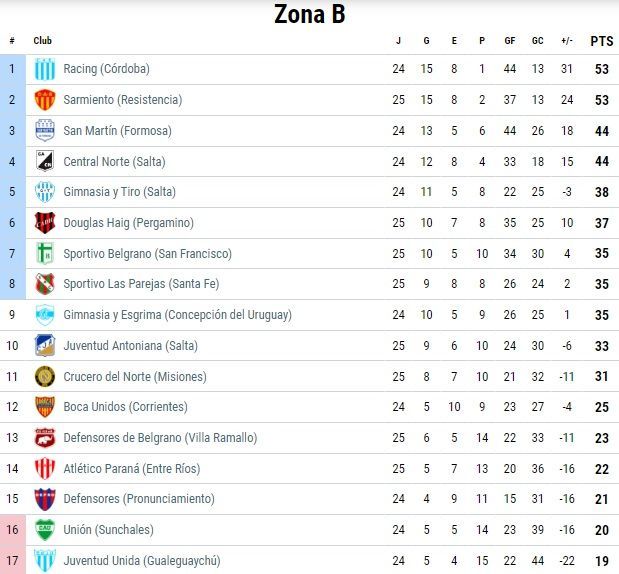Click the Douglas Haig club crest
The image size is (619, 574).
coord(45,223)
